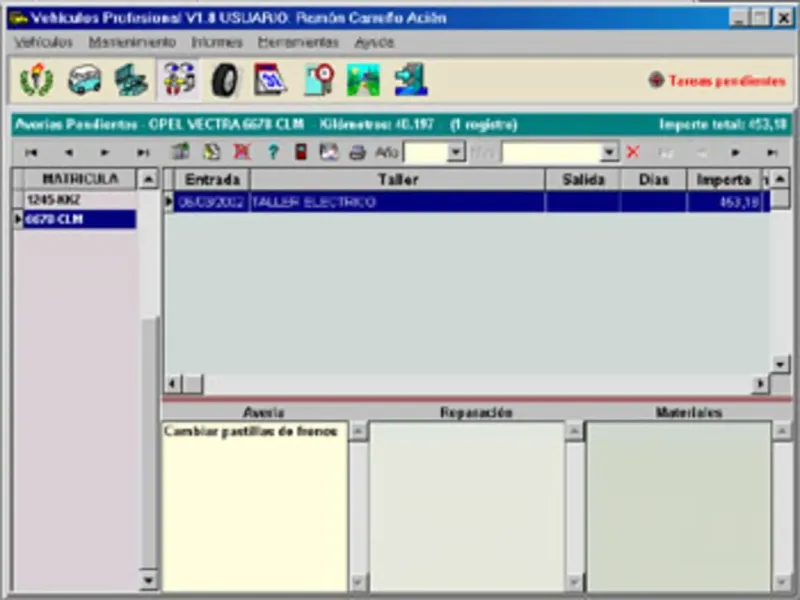The width and height of the screenshot is (800, 600).
Task: Open the Mantenimiento menu
Action: point(132,42)
